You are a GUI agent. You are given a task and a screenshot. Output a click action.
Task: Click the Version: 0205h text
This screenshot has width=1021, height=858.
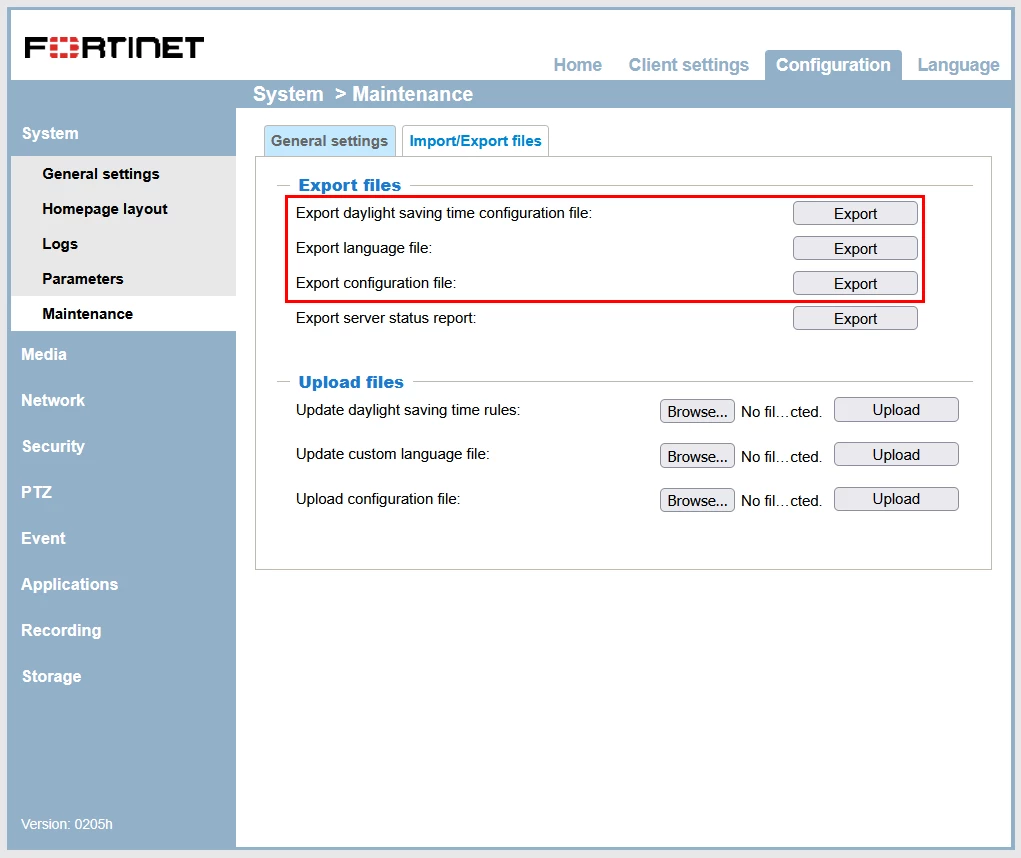[66, 824]
